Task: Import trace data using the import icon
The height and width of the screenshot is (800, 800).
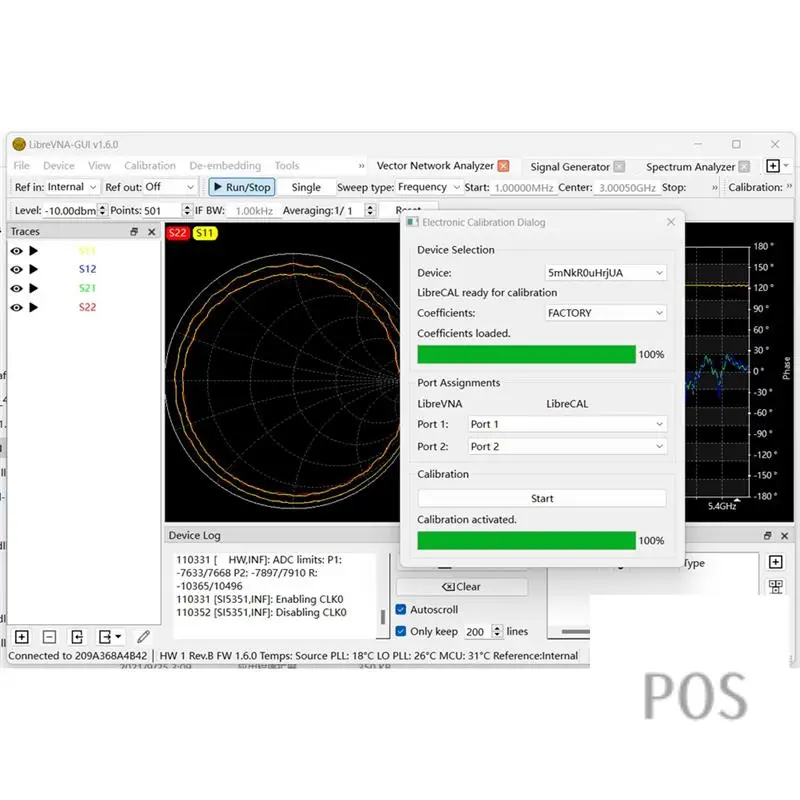Action: [x=77, y=637]
